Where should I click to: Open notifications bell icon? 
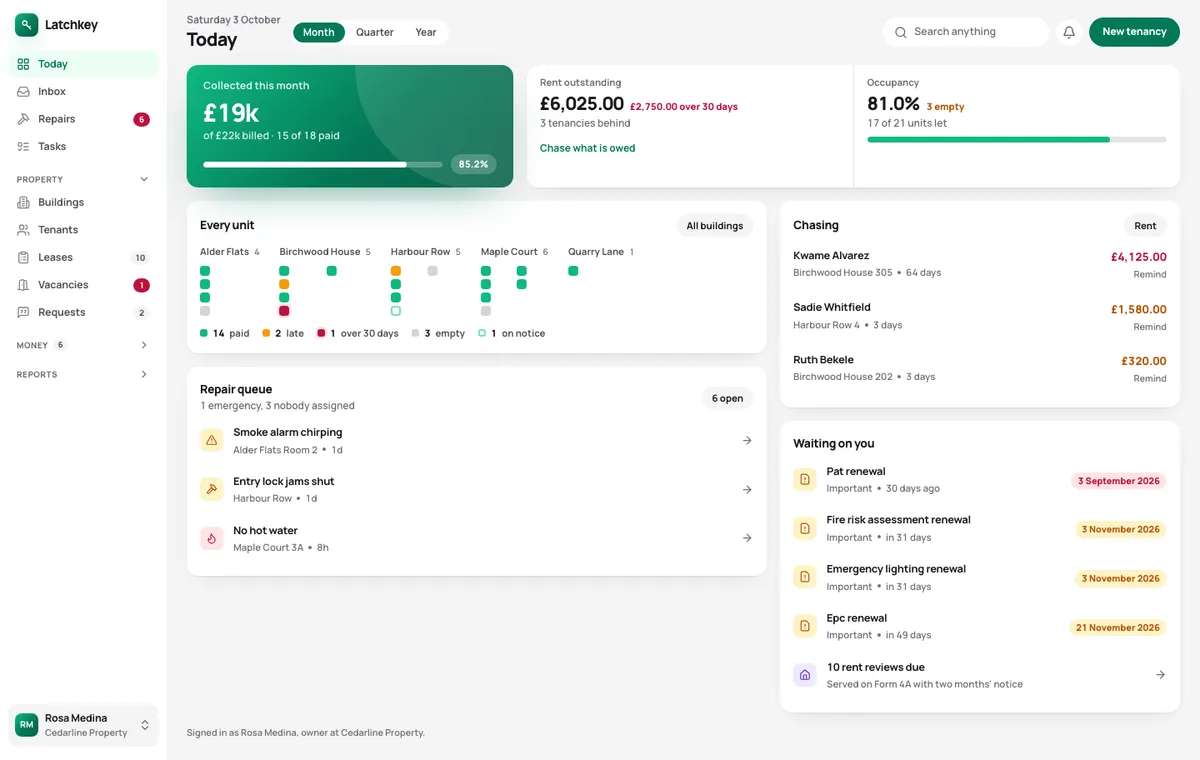[x=1069, y=32]
